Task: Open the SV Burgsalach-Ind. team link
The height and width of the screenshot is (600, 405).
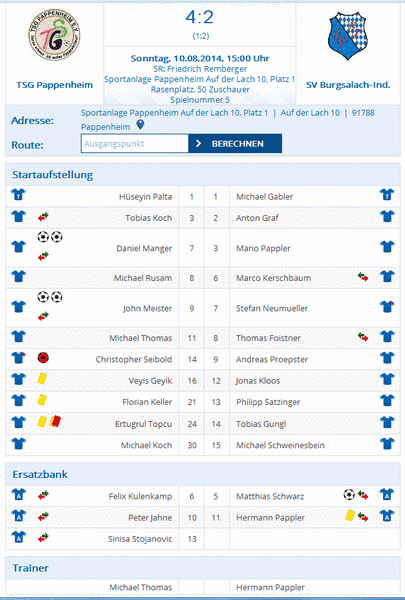Action: click(x=348, y=85)
